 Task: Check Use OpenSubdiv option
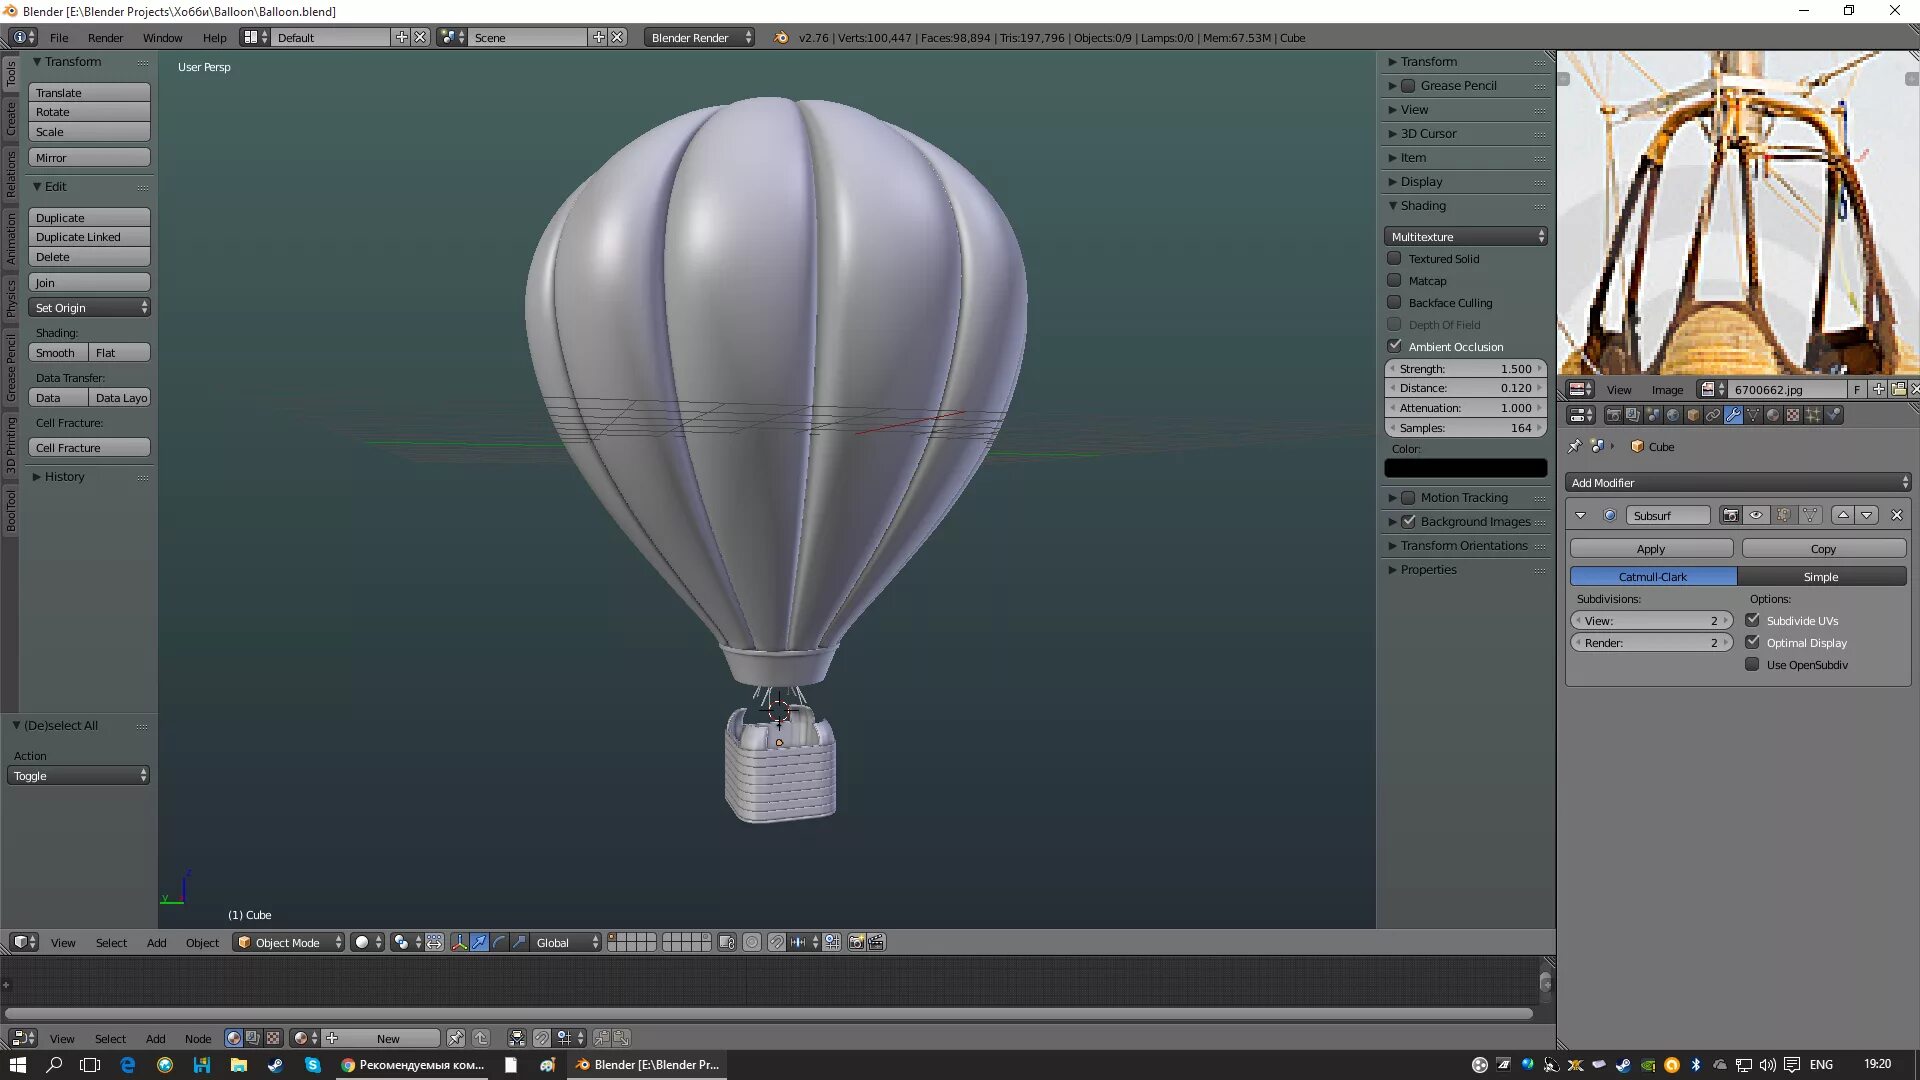click(x=1752, y=664)
